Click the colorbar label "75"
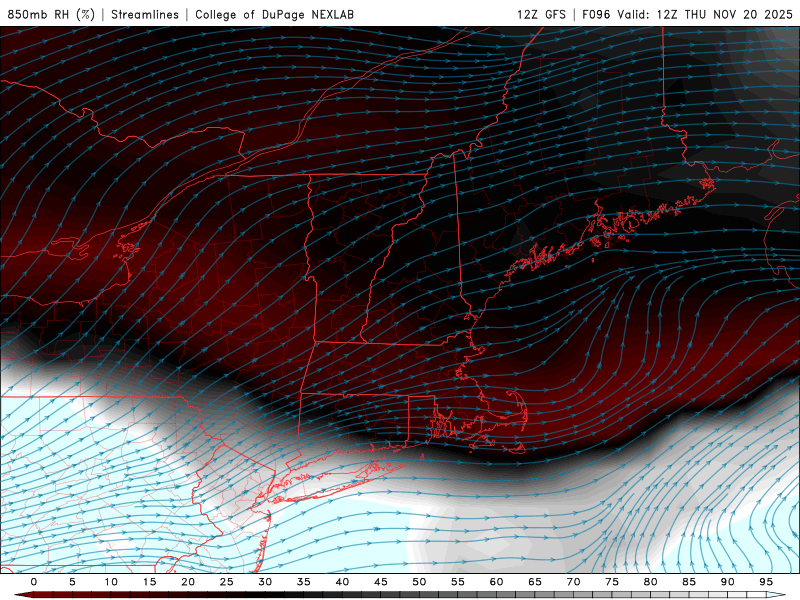The width and height of the screenshot is (800, 600). tap(612, 582)
